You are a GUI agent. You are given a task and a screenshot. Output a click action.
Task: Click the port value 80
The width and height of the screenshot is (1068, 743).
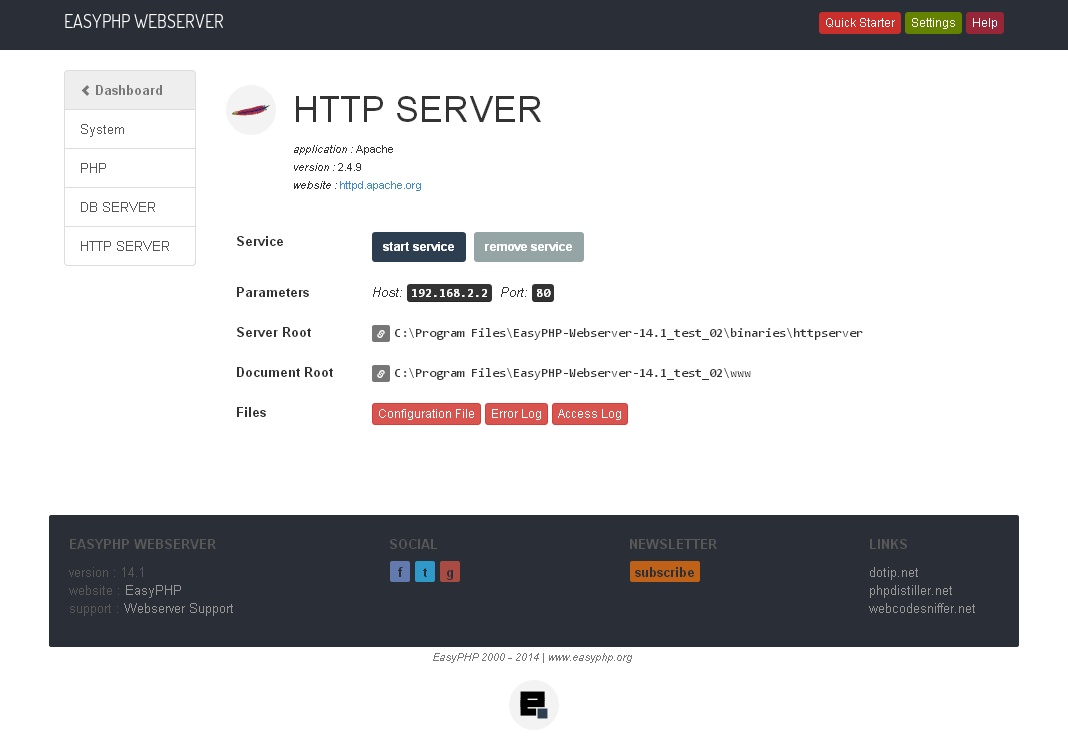click(543, 293)
